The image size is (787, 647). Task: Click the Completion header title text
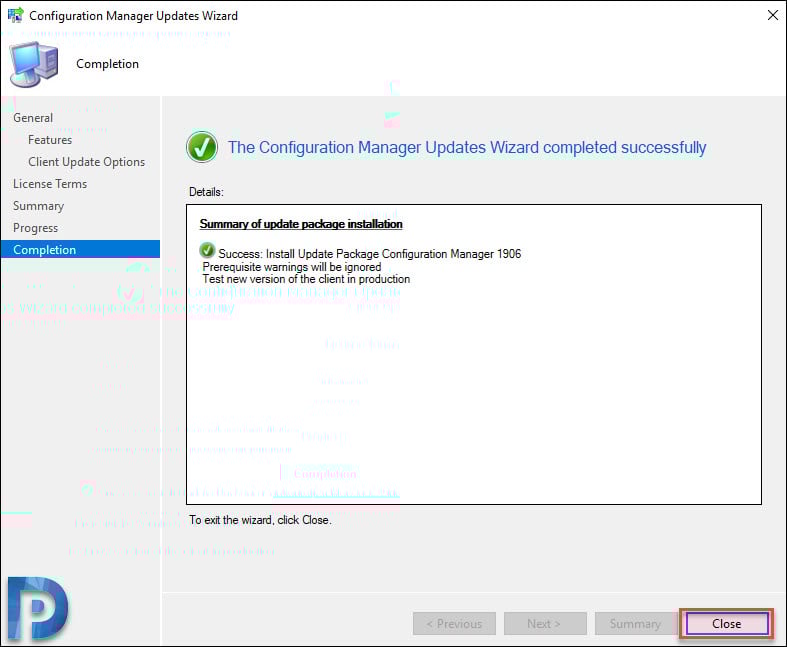(107, 64)
